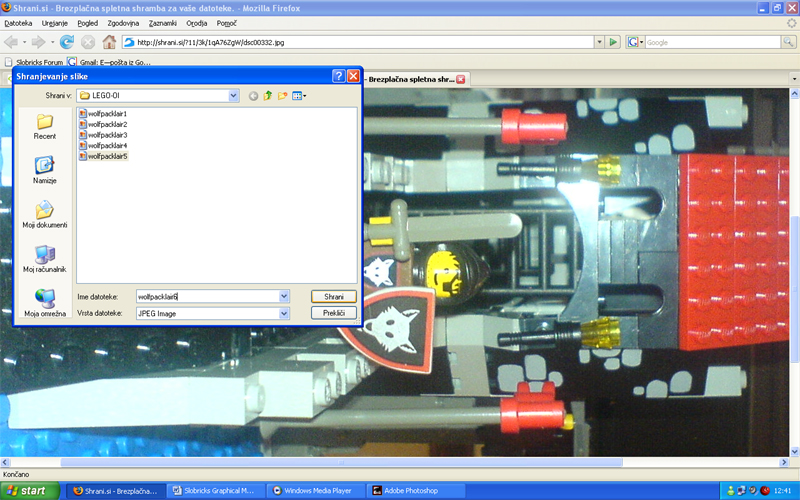Select file wolfpacklair4

pos(103,145)
